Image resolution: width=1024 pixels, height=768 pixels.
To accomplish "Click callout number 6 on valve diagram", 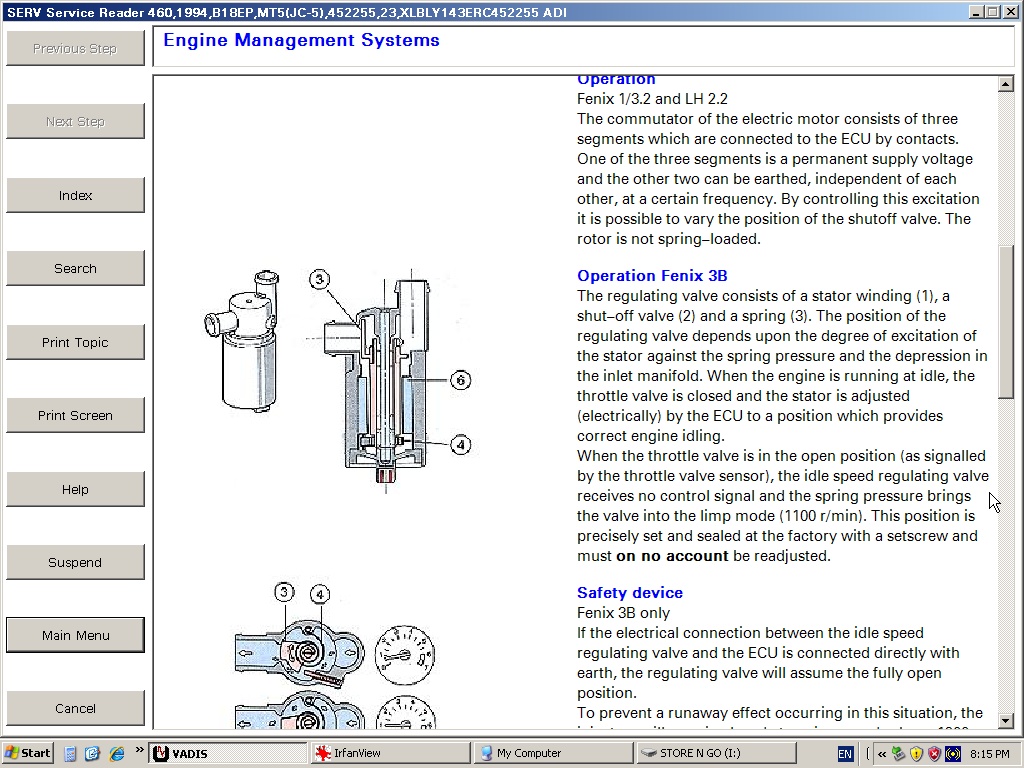I will click(x=460, y=380).
